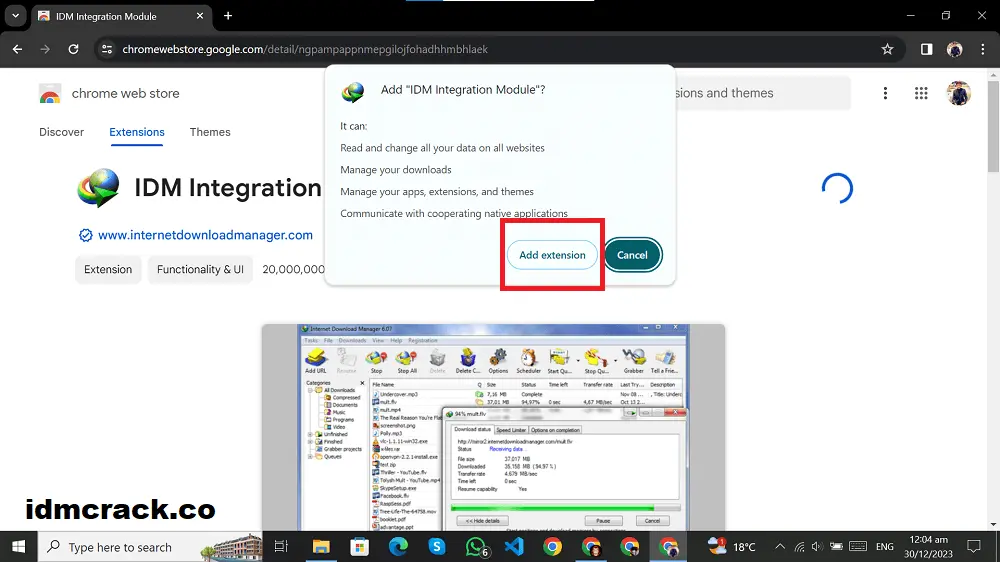Open the clock showing 12:04 am

tap(928, 547)
